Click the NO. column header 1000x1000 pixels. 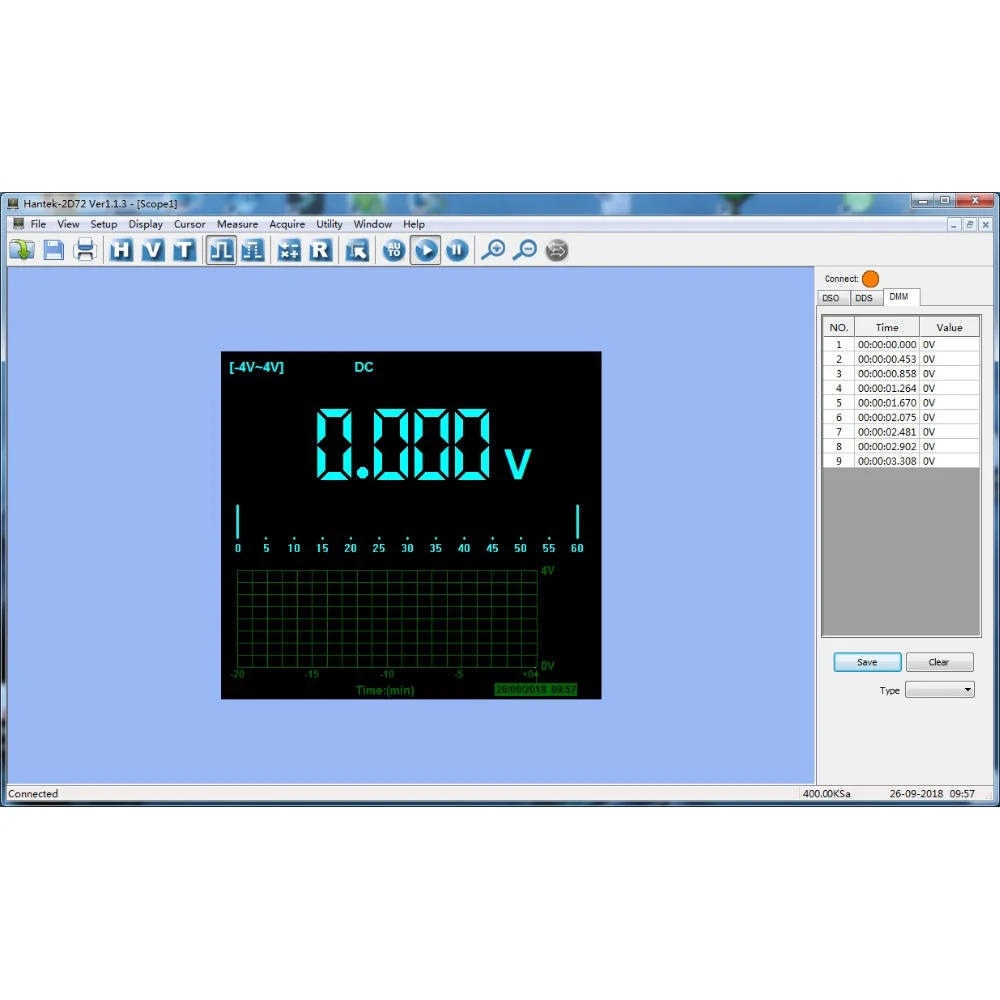[x=839, y=327]
